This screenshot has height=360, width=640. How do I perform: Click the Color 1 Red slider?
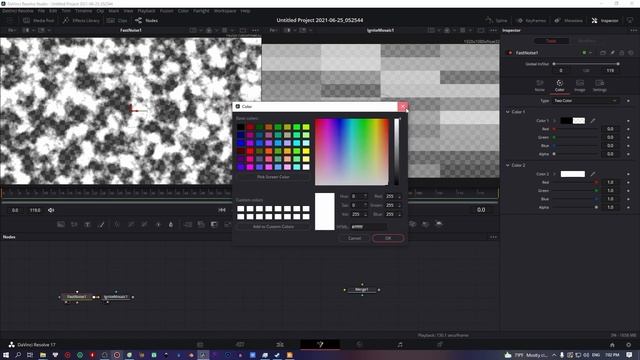[576, 129]
